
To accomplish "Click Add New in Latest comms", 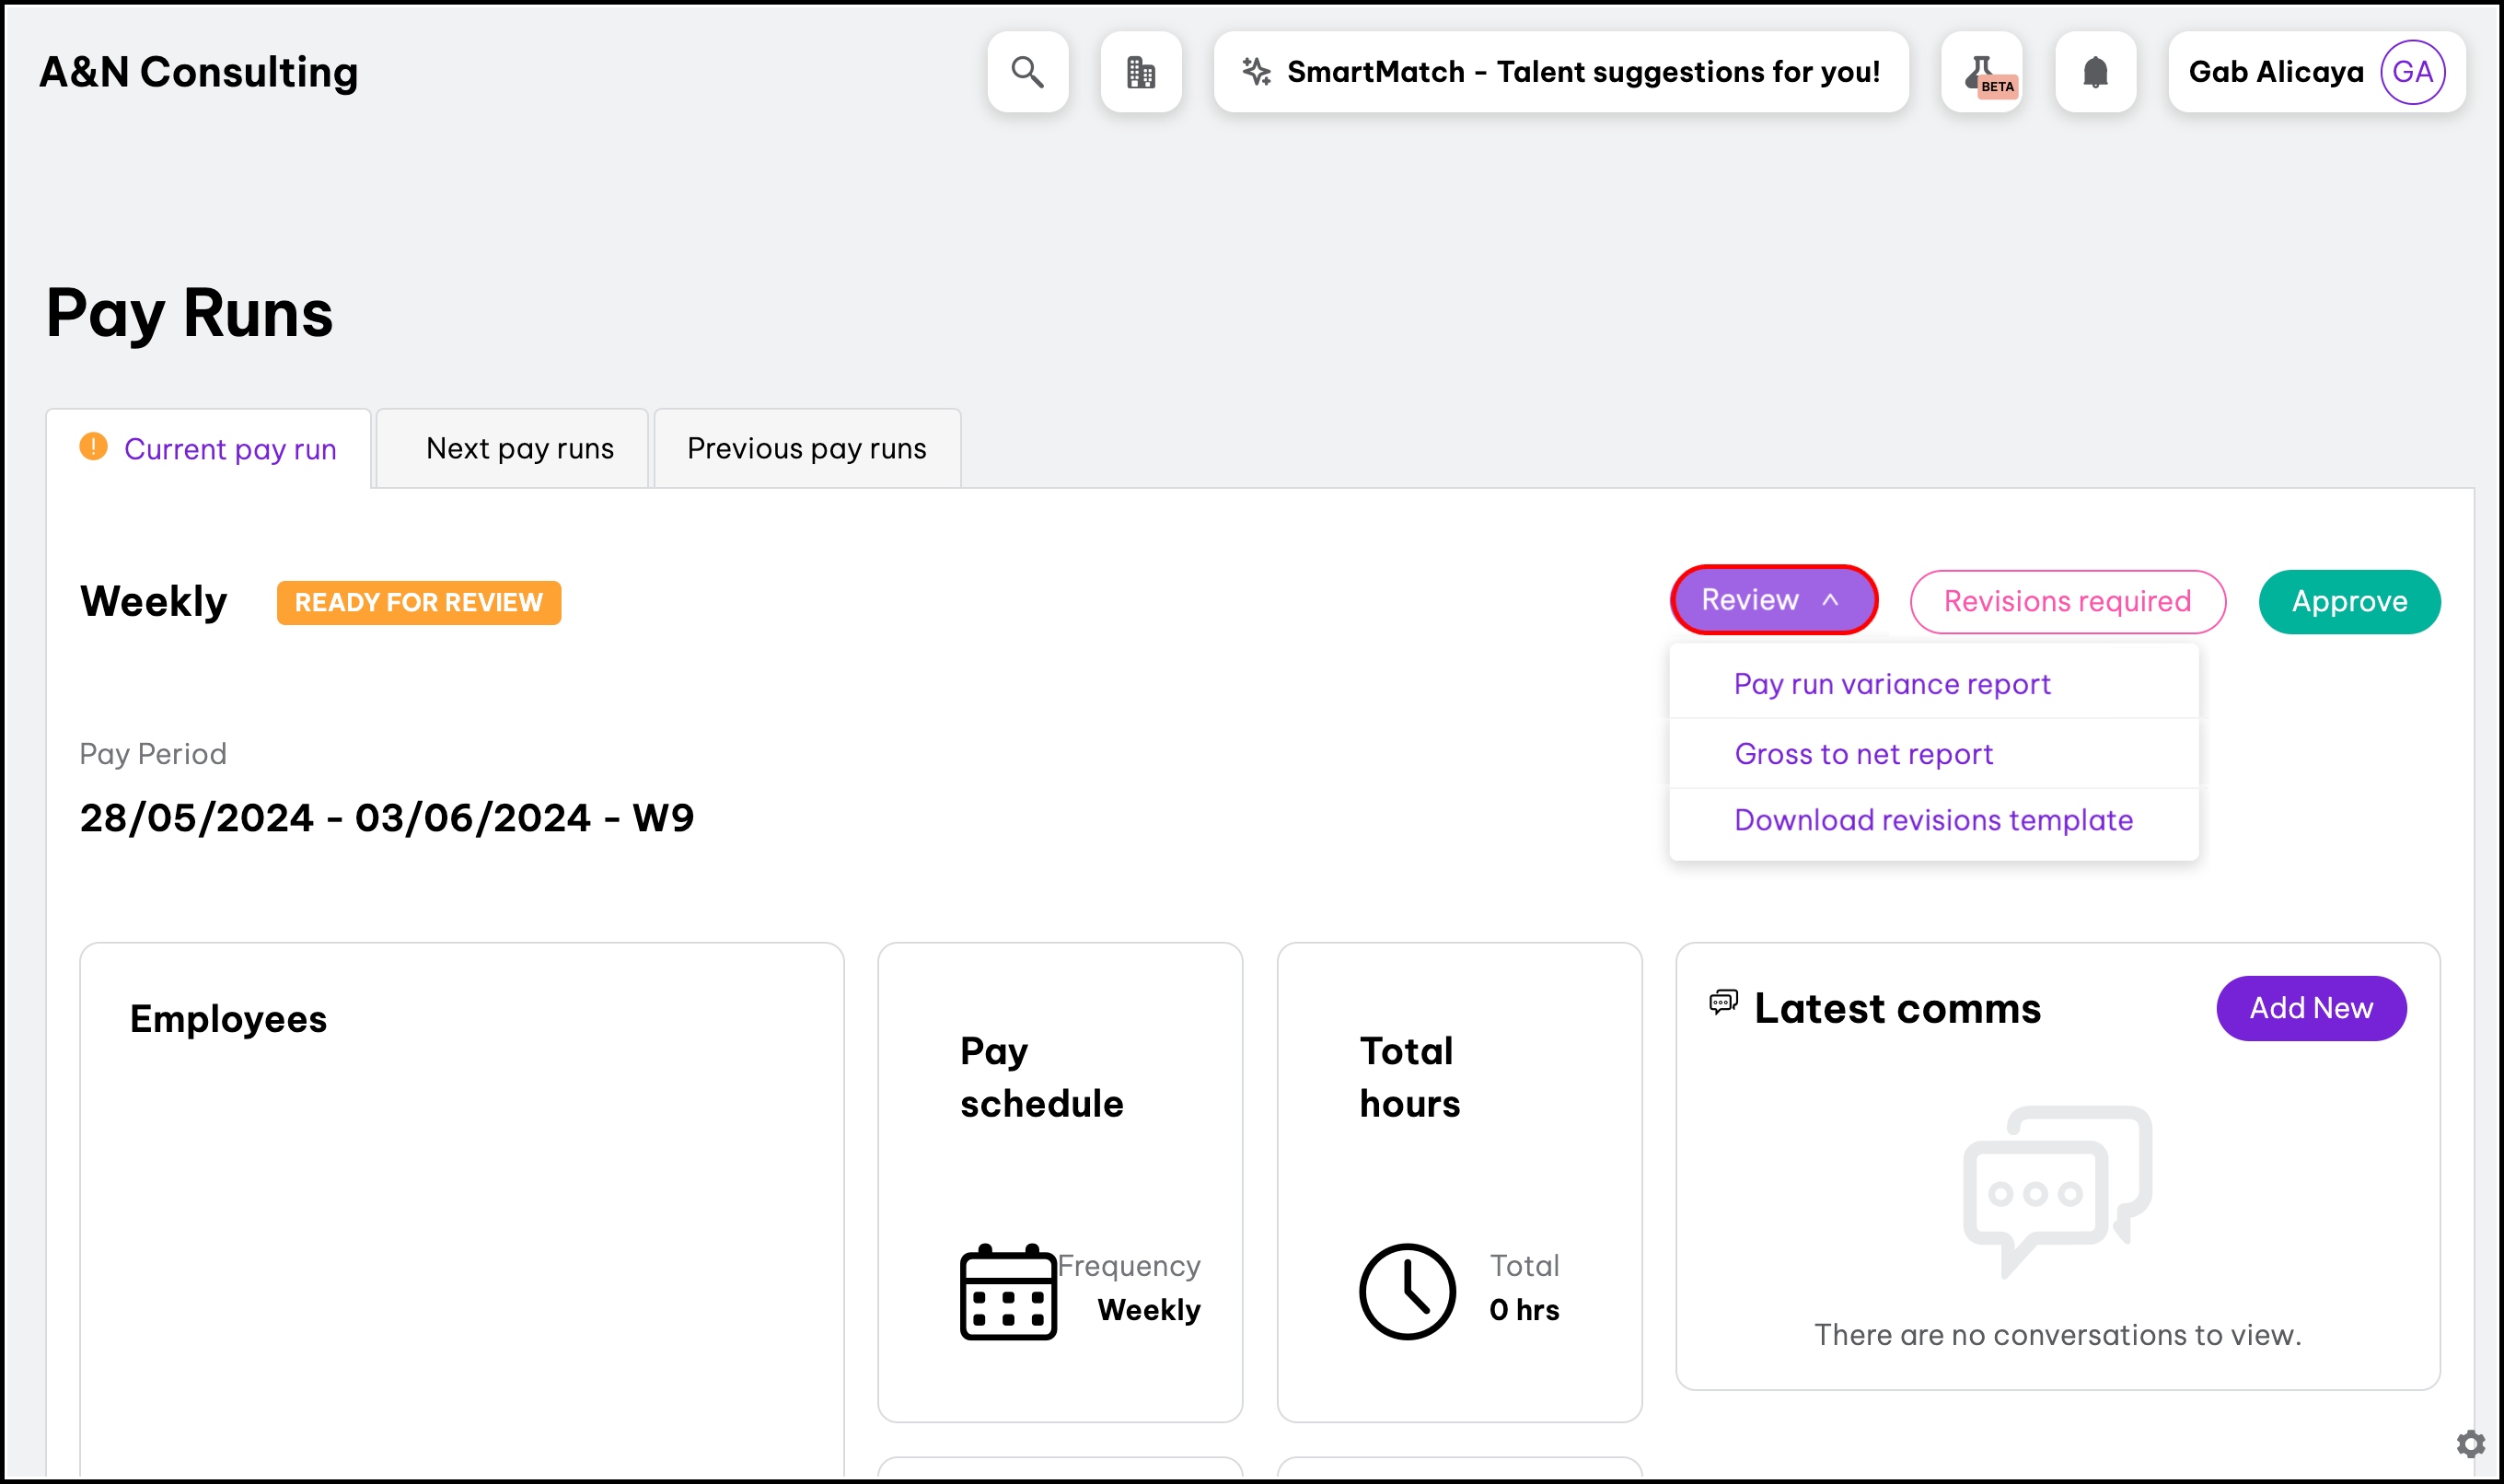I will (x=2310, y=1008).
